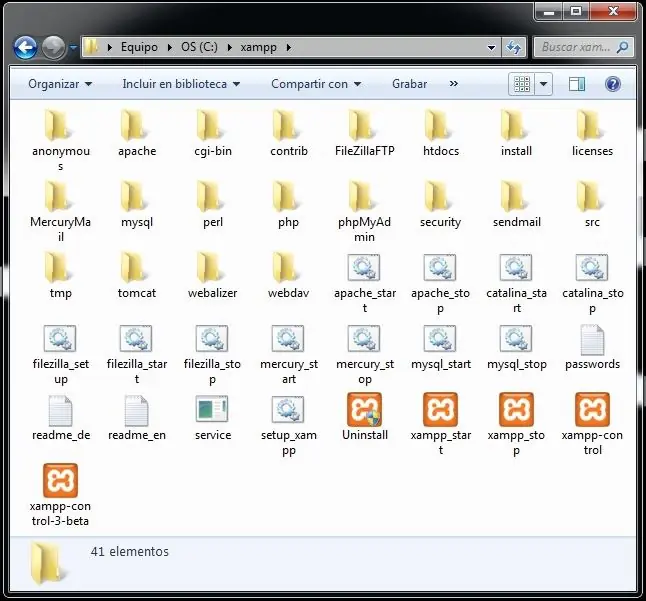Click the 41 elementos status text
Image resolution: width=646 pixels, height=601 pixels.
(130, 552)
